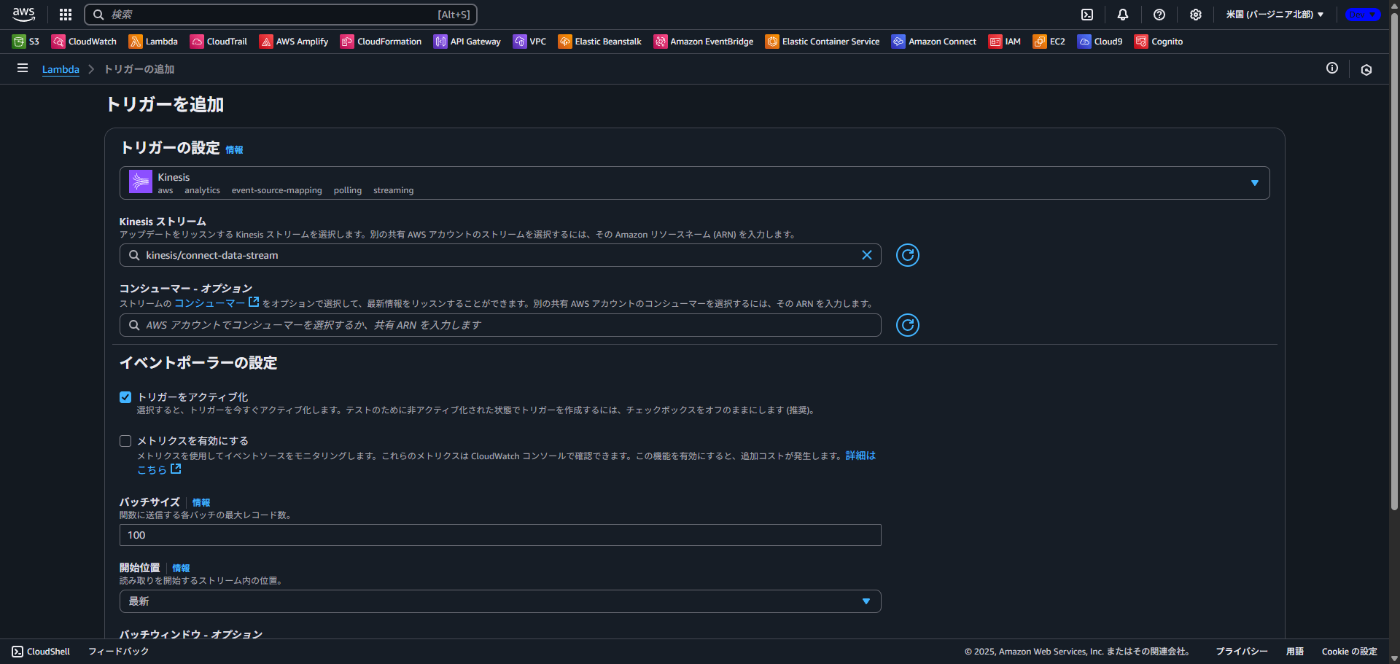
Task: Open Amazon Connect shortcut
Action: pyautogui.click(x=934, y=41)
